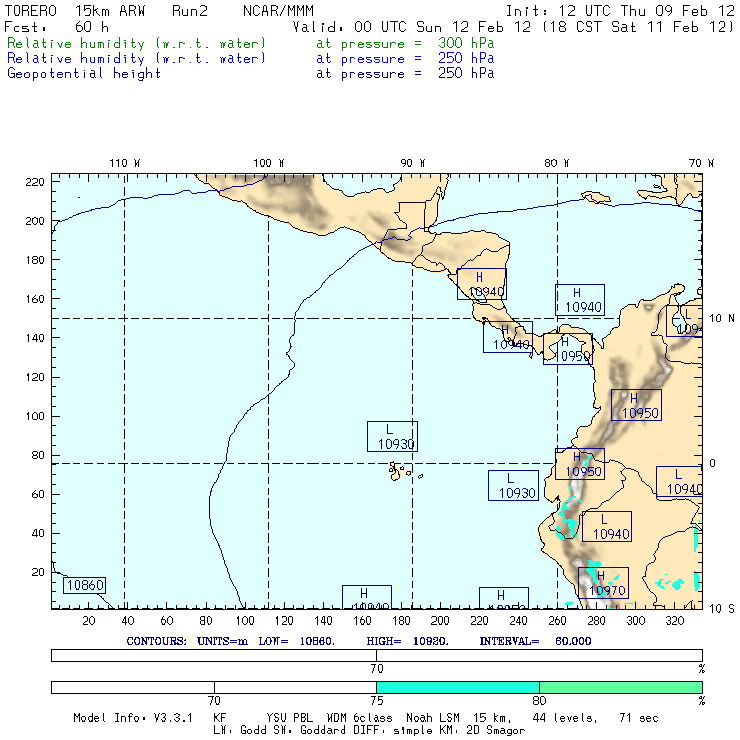Click the "H 10940" box over the Caribbean Sea
Viewport: 740px width, 740px height.
[x=580, y=300]
